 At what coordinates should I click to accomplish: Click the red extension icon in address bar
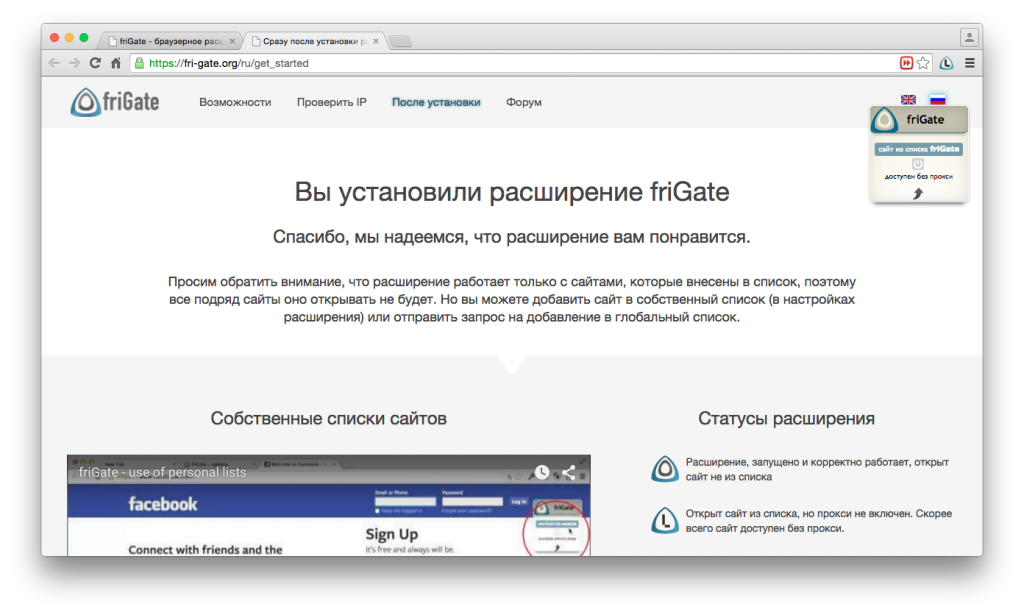coord(906,63)
